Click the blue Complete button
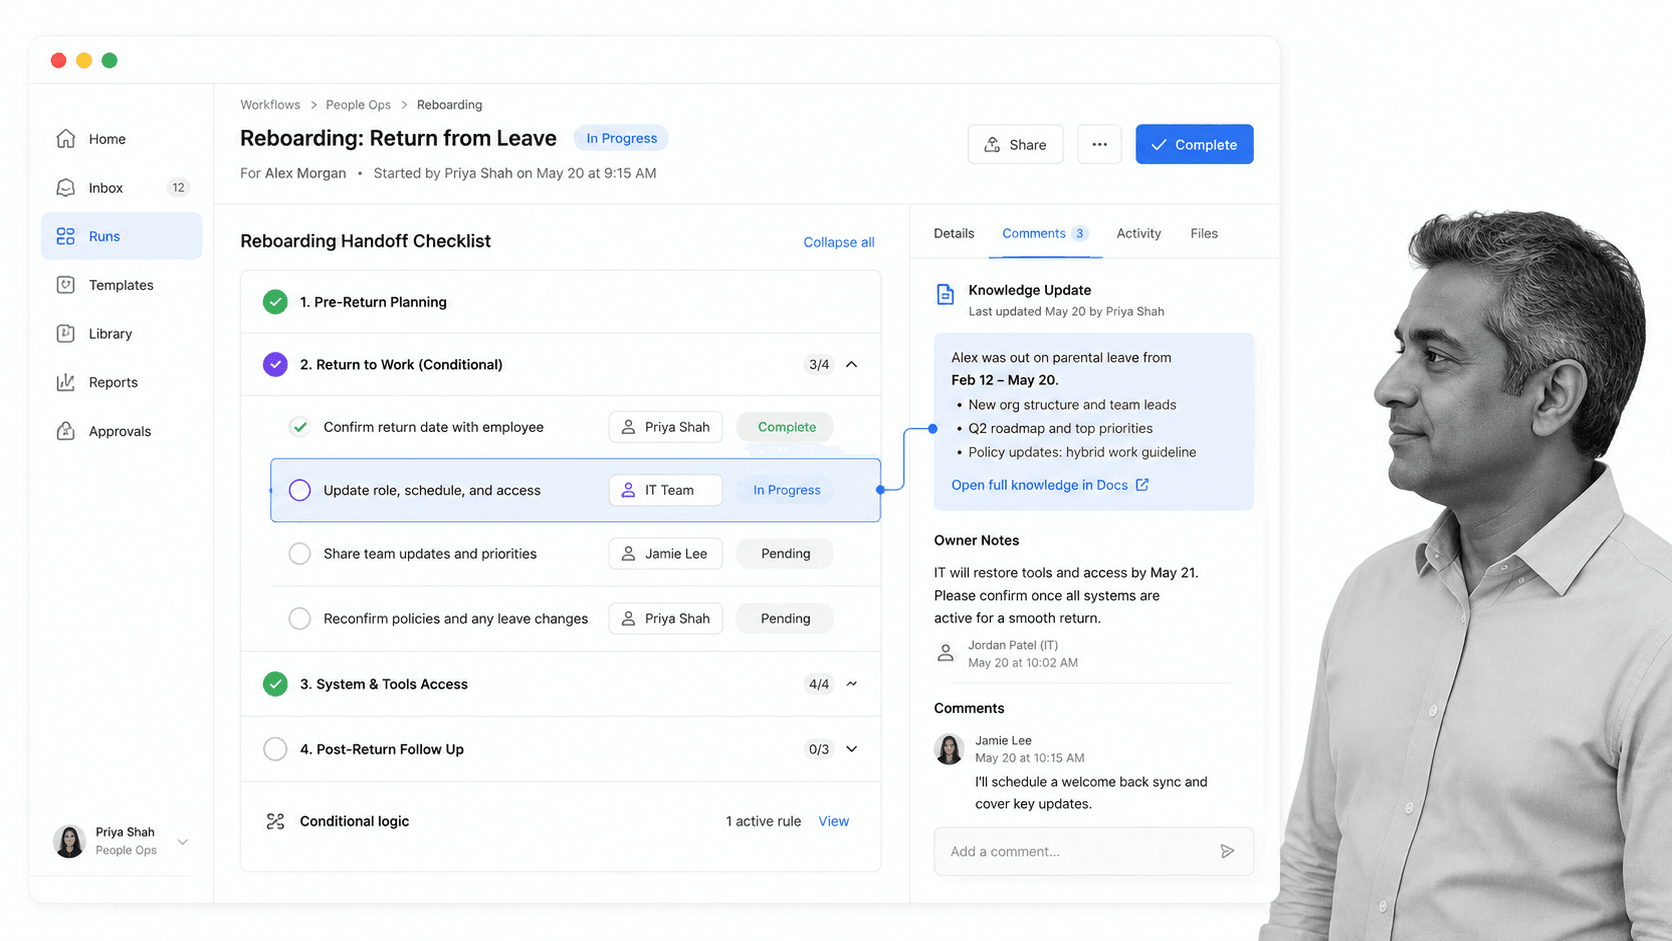This screenshot has width=1672, height=941. click(1194, 144)
